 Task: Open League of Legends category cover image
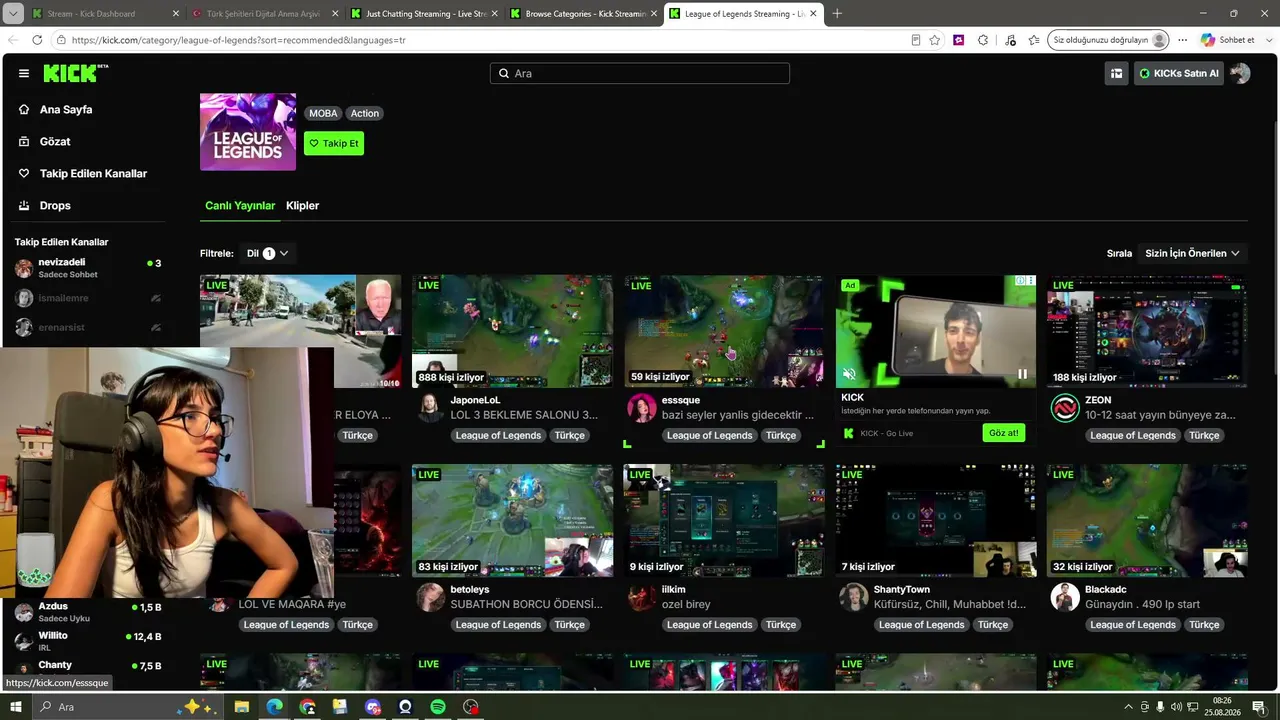point(248,132)
